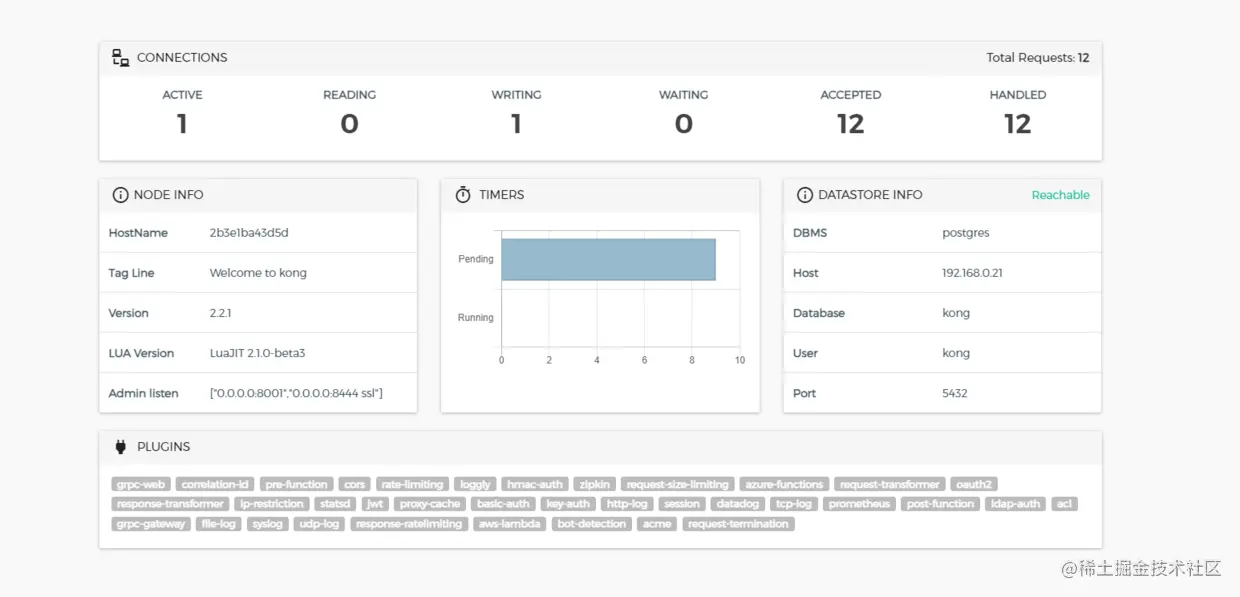Click the Running label in timers chart
1240x597 pixels.
click(x=475, y=318)
